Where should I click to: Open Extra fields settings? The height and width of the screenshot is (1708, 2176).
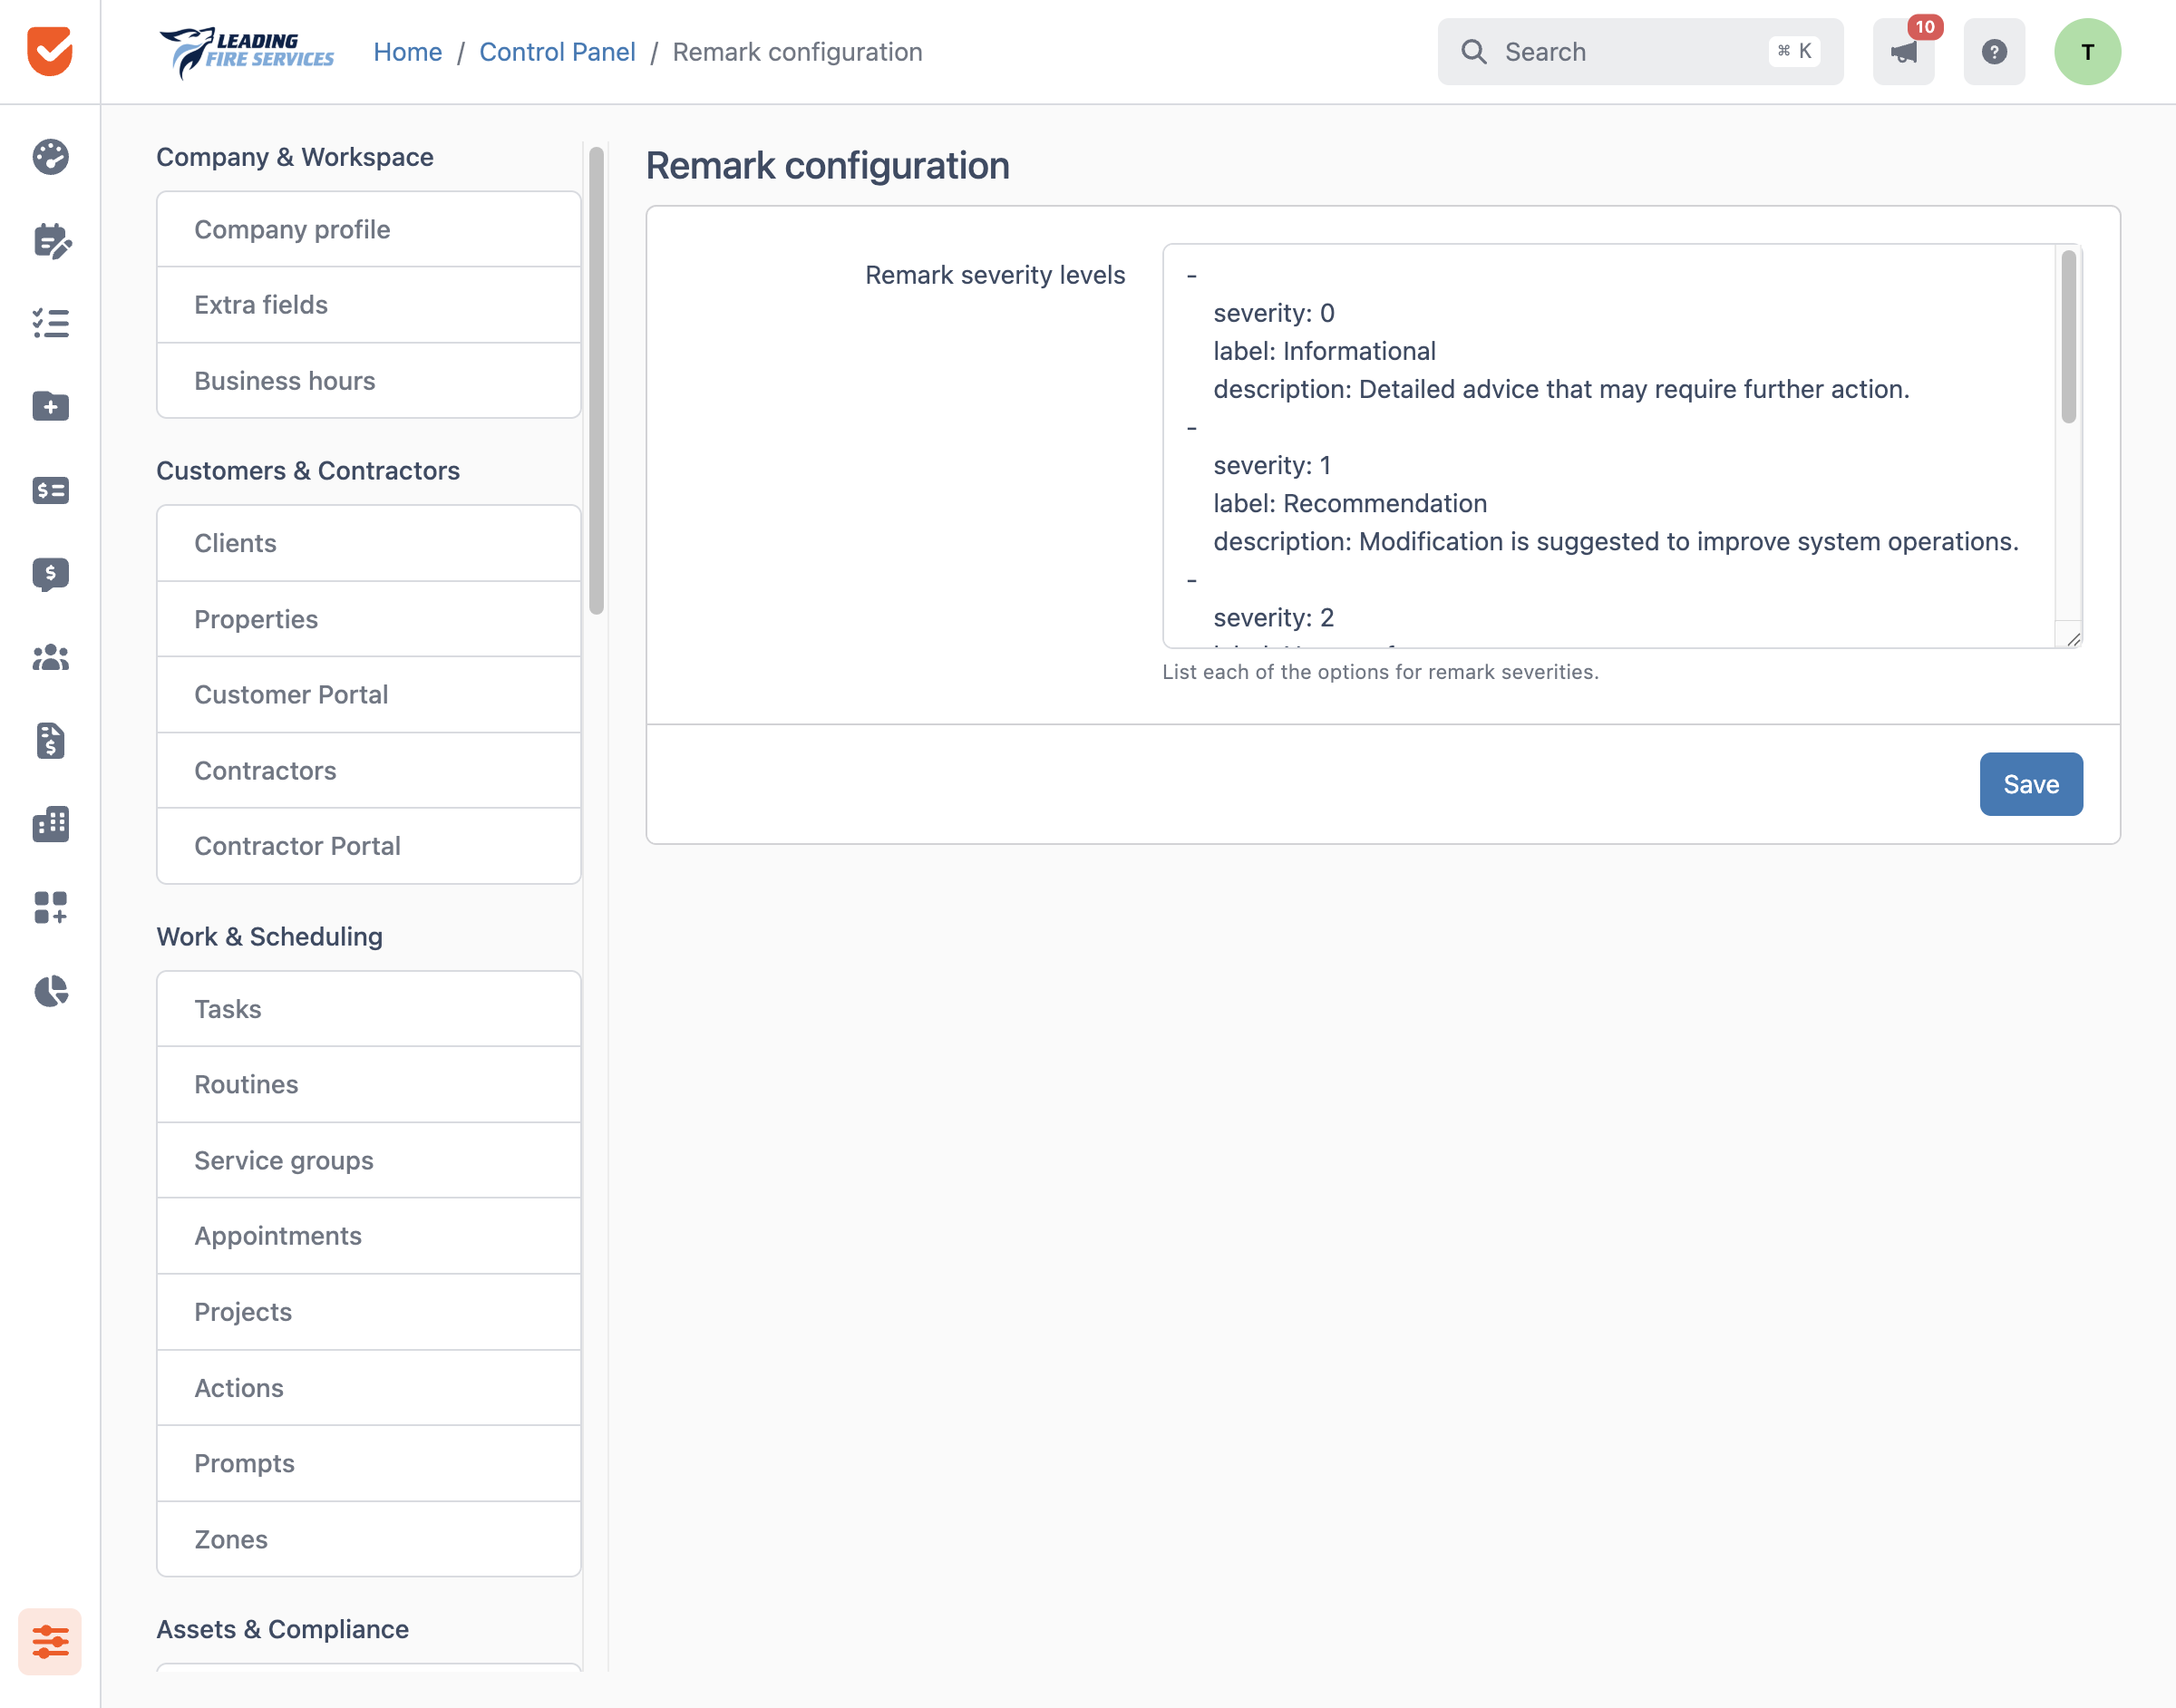coord(368,305)
